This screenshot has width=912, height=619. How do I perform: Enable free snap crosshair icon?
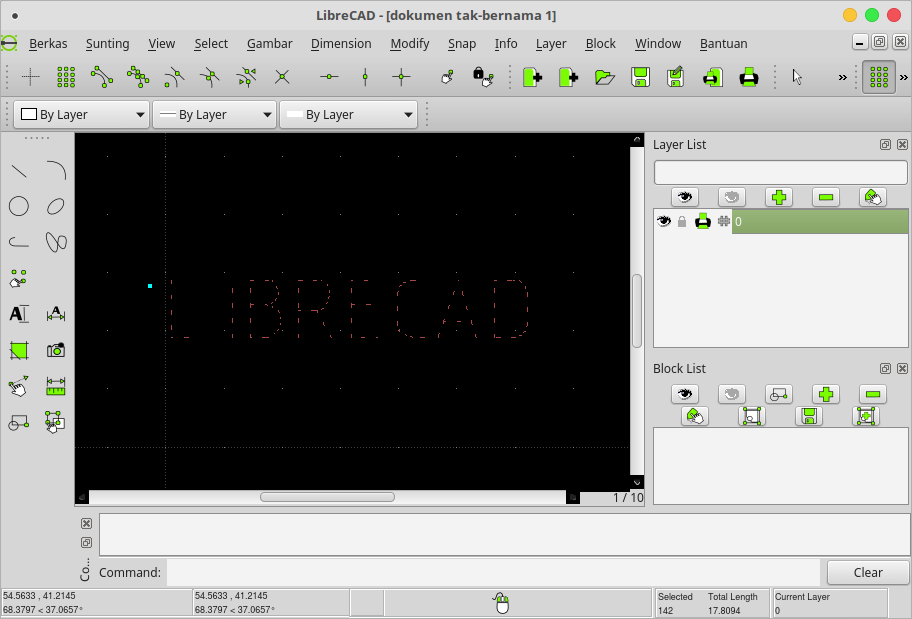click(30, 77)
